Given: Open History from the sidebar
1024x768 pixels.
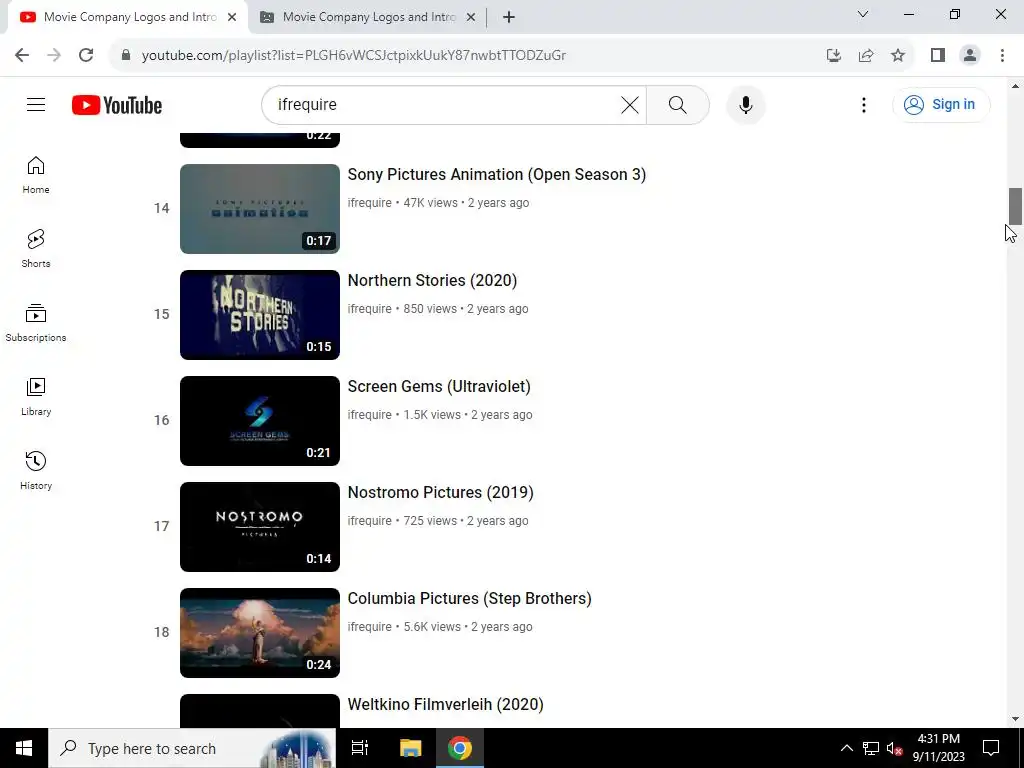Looking at the screenshot, I should (x=36, y=470).
